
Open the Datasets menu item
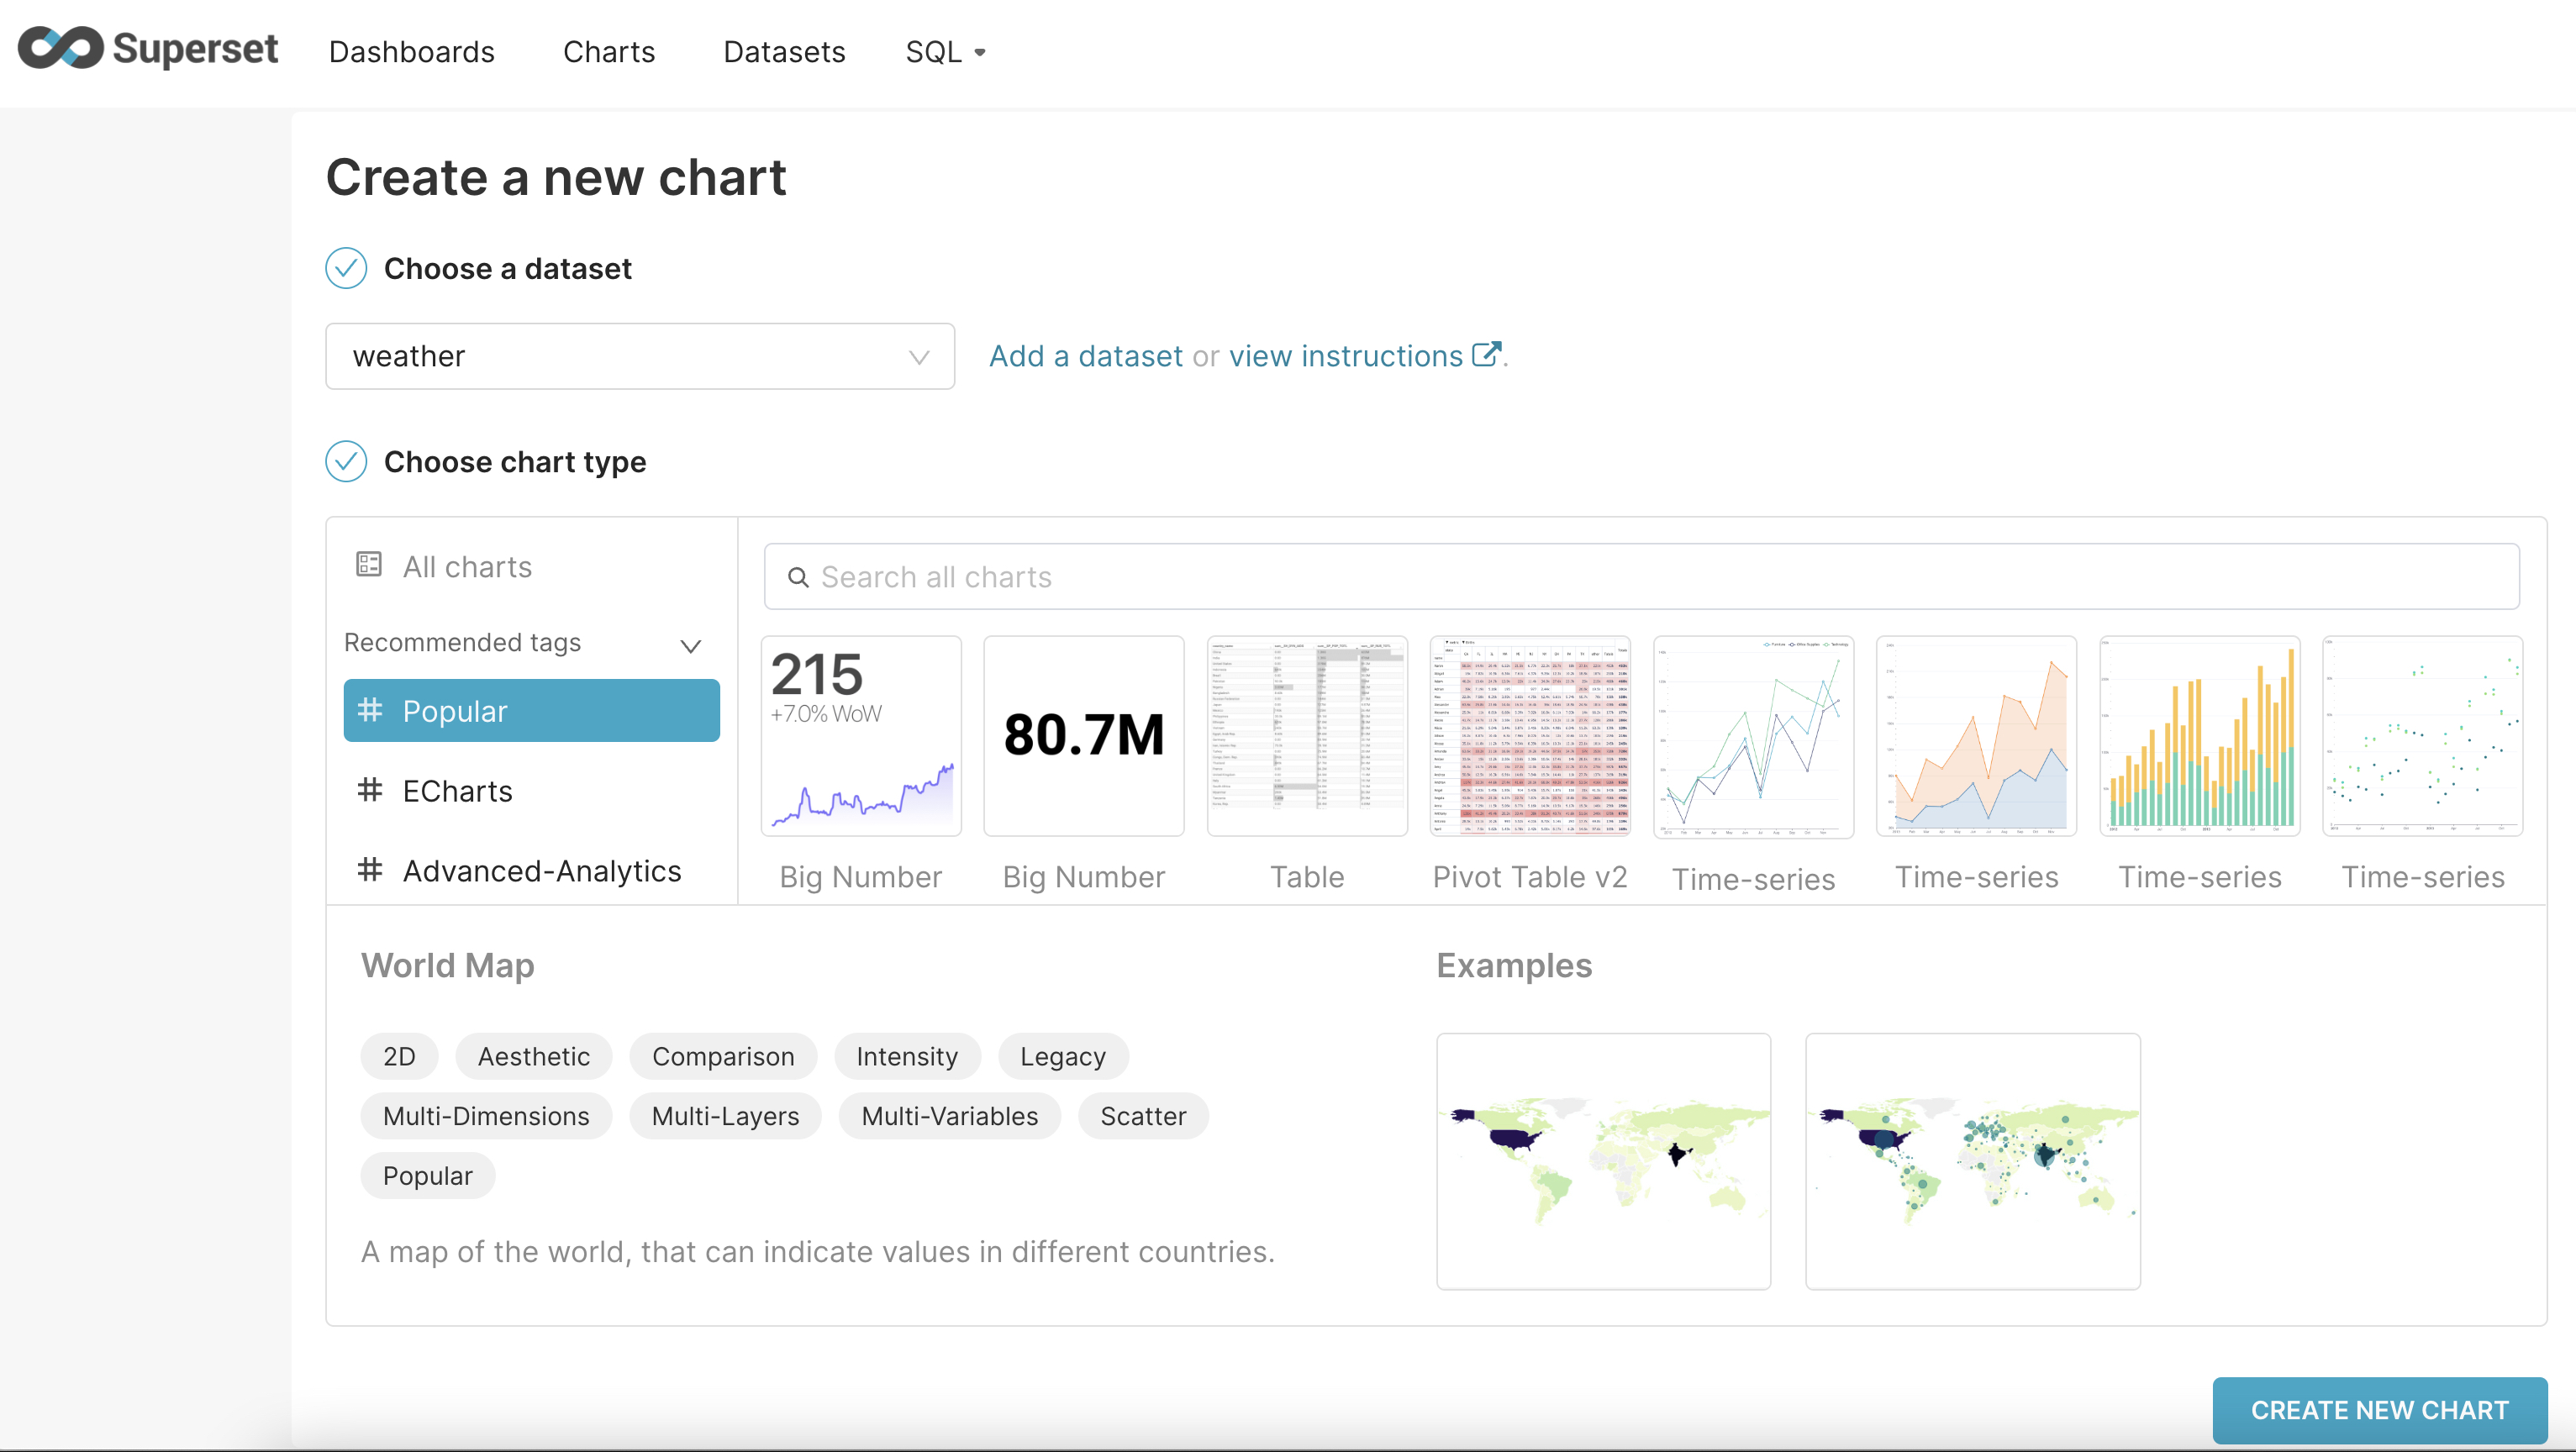[784, 52]
